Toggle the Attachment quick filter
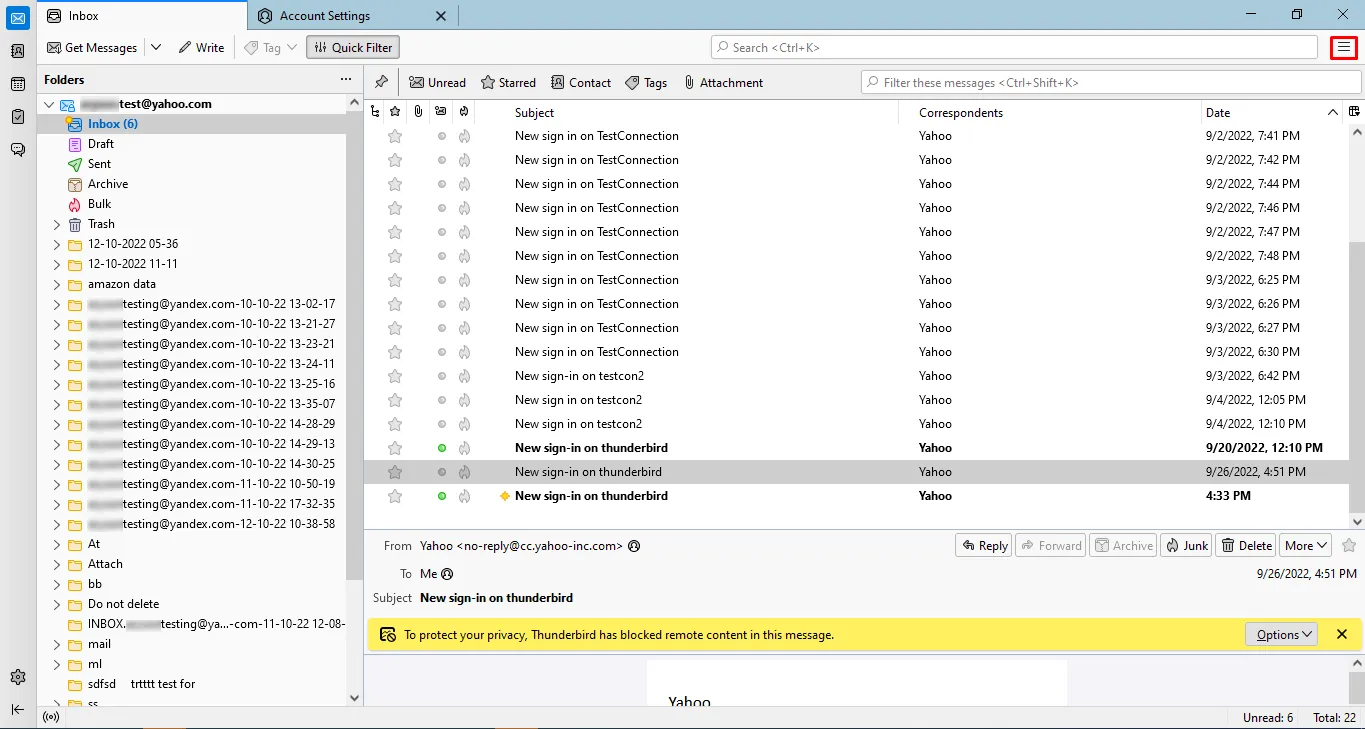 pyautogui.click(x=723, y=83)
